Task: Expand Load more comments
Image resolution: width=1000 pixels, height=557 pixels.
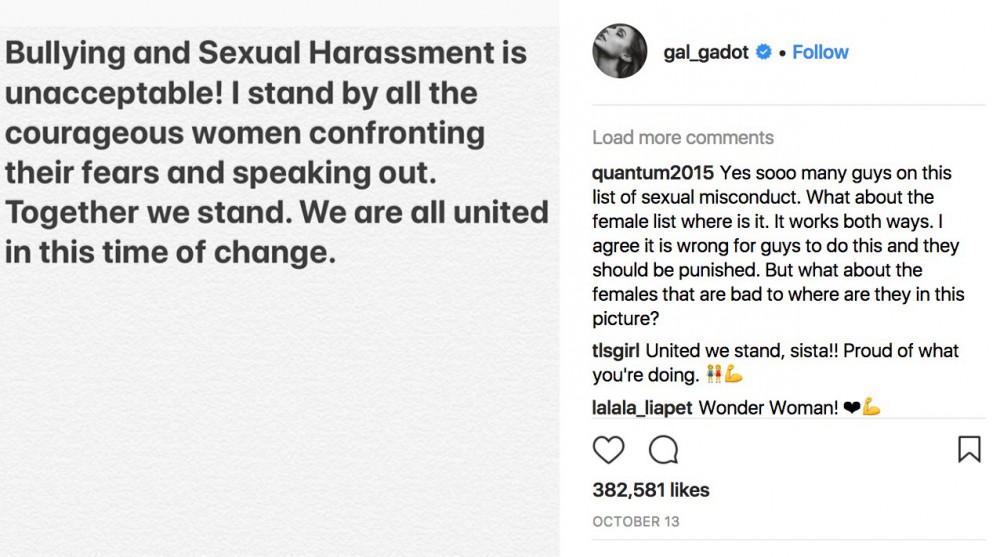Action: click(682, 138)
